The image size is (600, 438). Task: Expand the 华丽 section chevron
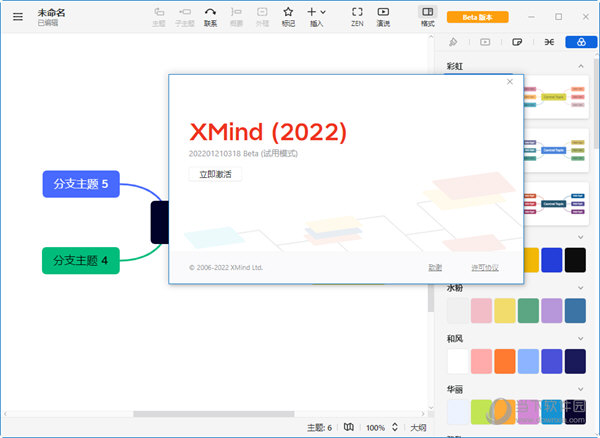click(x=581, y=389)
